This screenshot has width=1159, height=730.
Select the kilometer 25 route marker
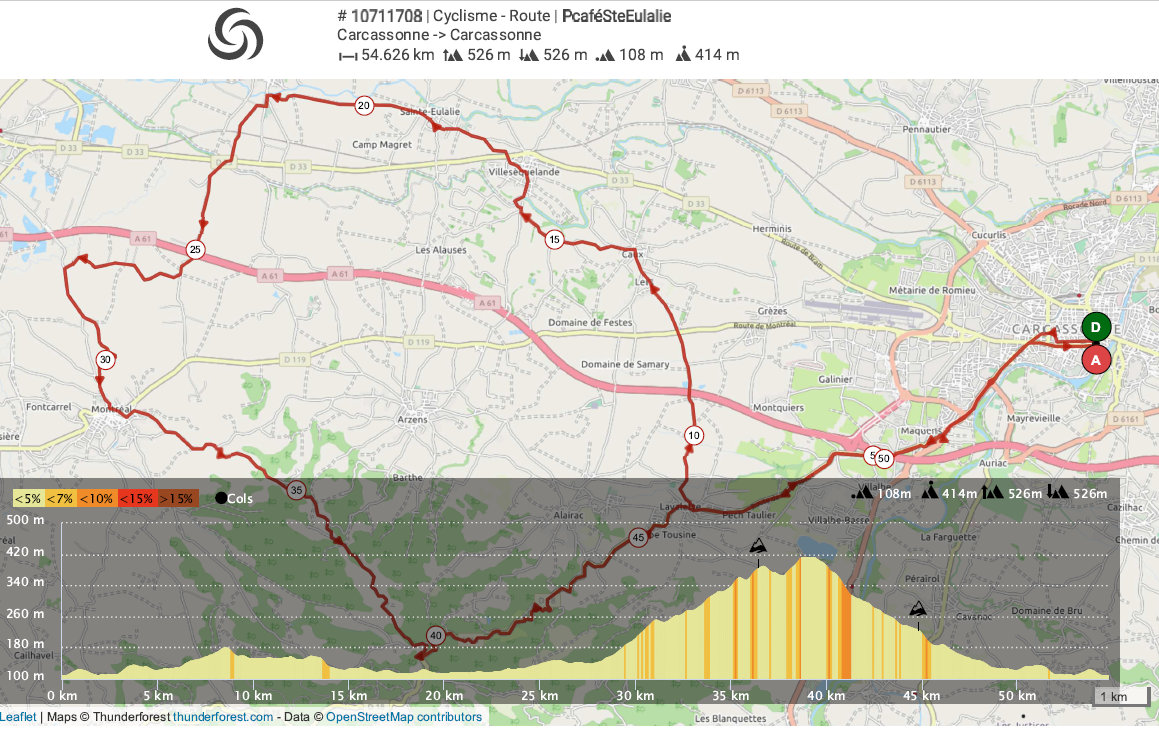195,249
